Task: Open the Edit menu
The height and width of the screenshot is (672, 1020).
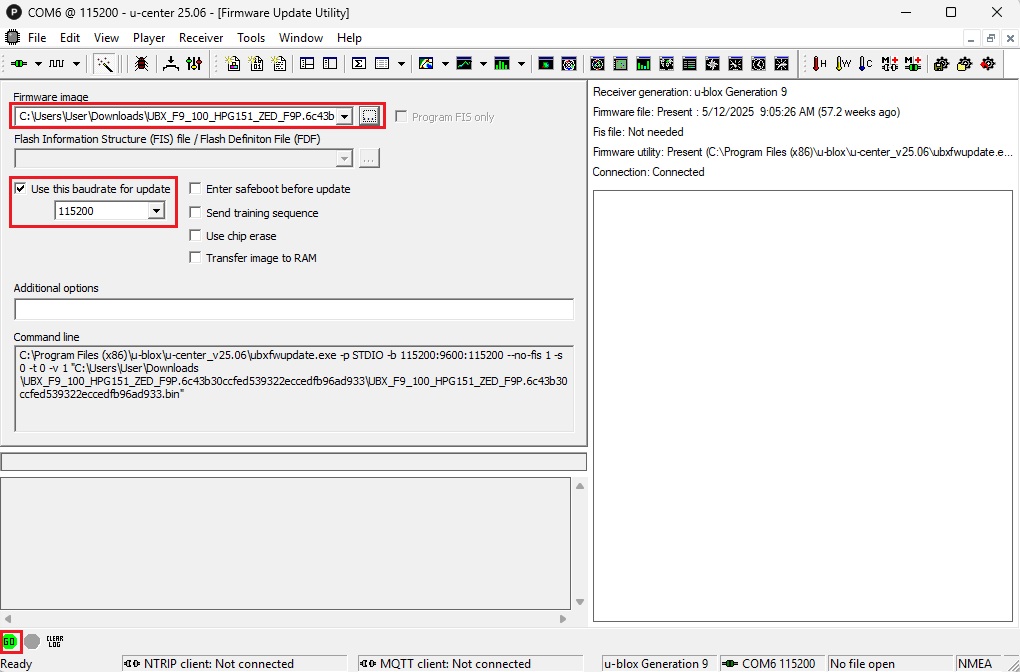Action: click(70, 38)
